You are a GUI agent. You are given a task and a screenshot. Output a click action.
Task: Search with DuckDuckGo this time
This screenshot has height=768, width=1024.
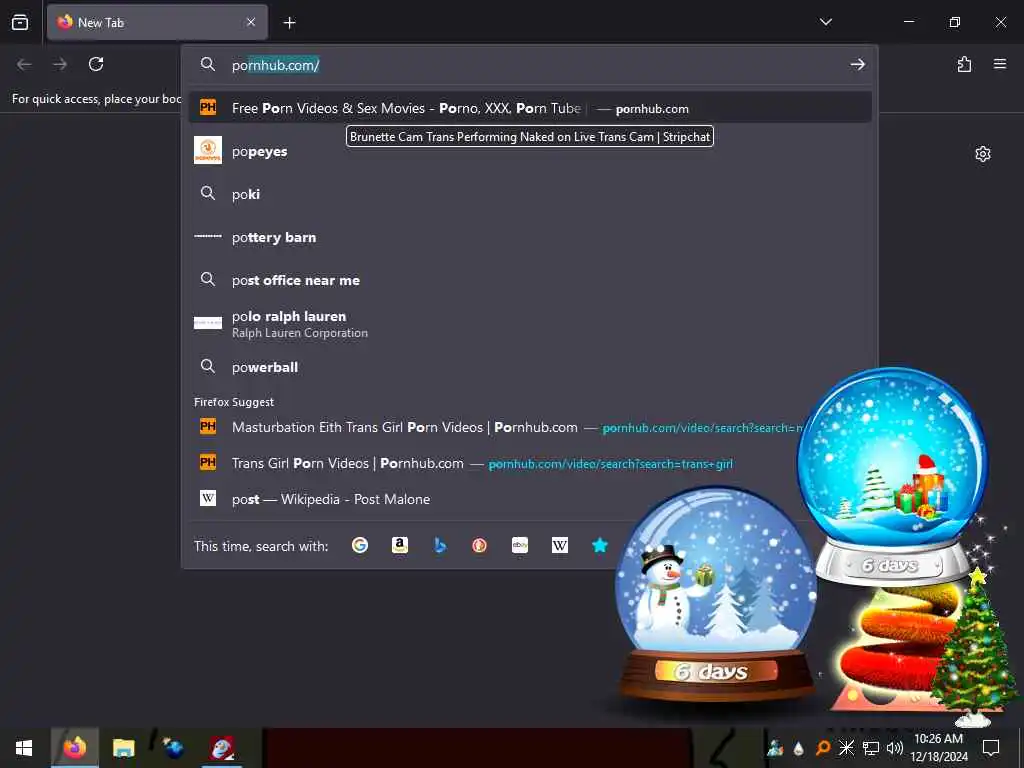479,545
